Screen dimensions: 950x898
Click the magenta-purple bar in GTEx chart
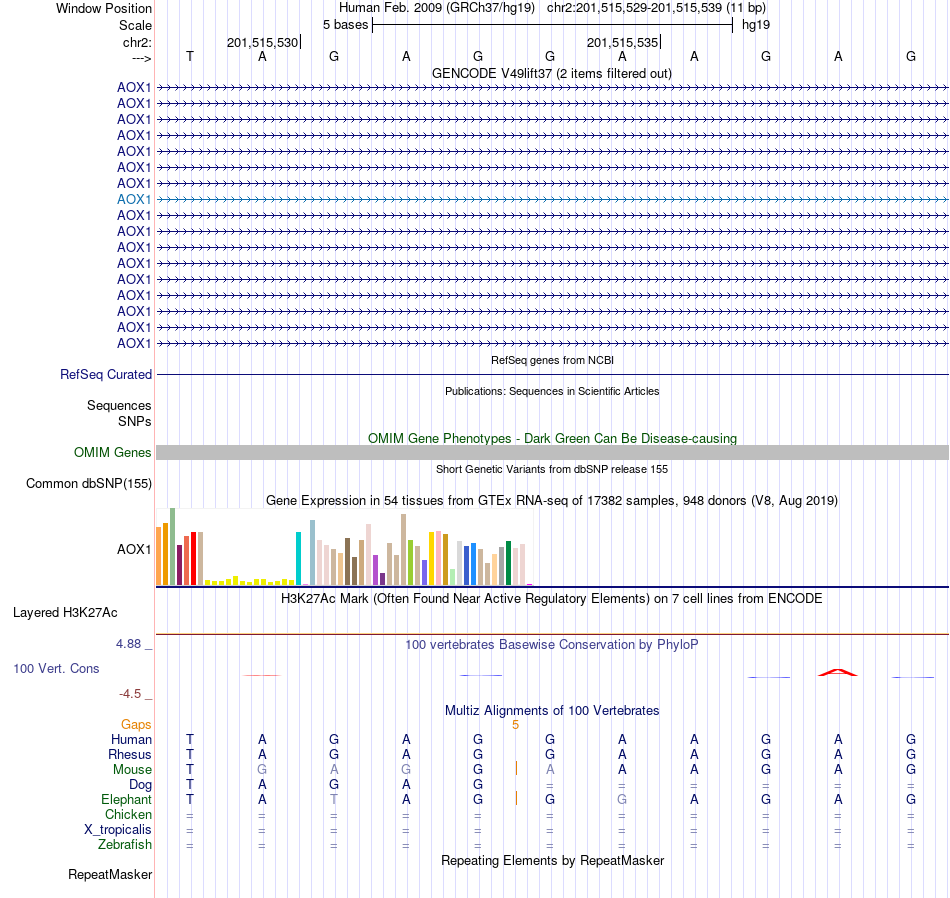point(376,570)
